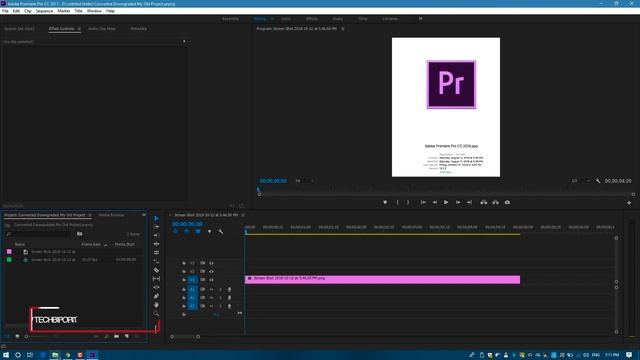Open Effect Controls panel menu

point(79,29)
